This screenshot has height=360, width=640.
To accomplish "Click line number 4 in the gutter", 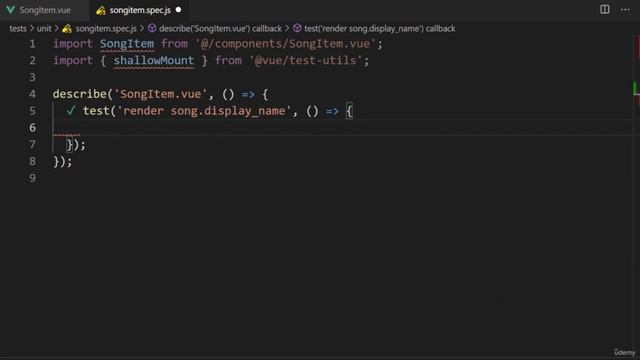I will pos(32,94).
